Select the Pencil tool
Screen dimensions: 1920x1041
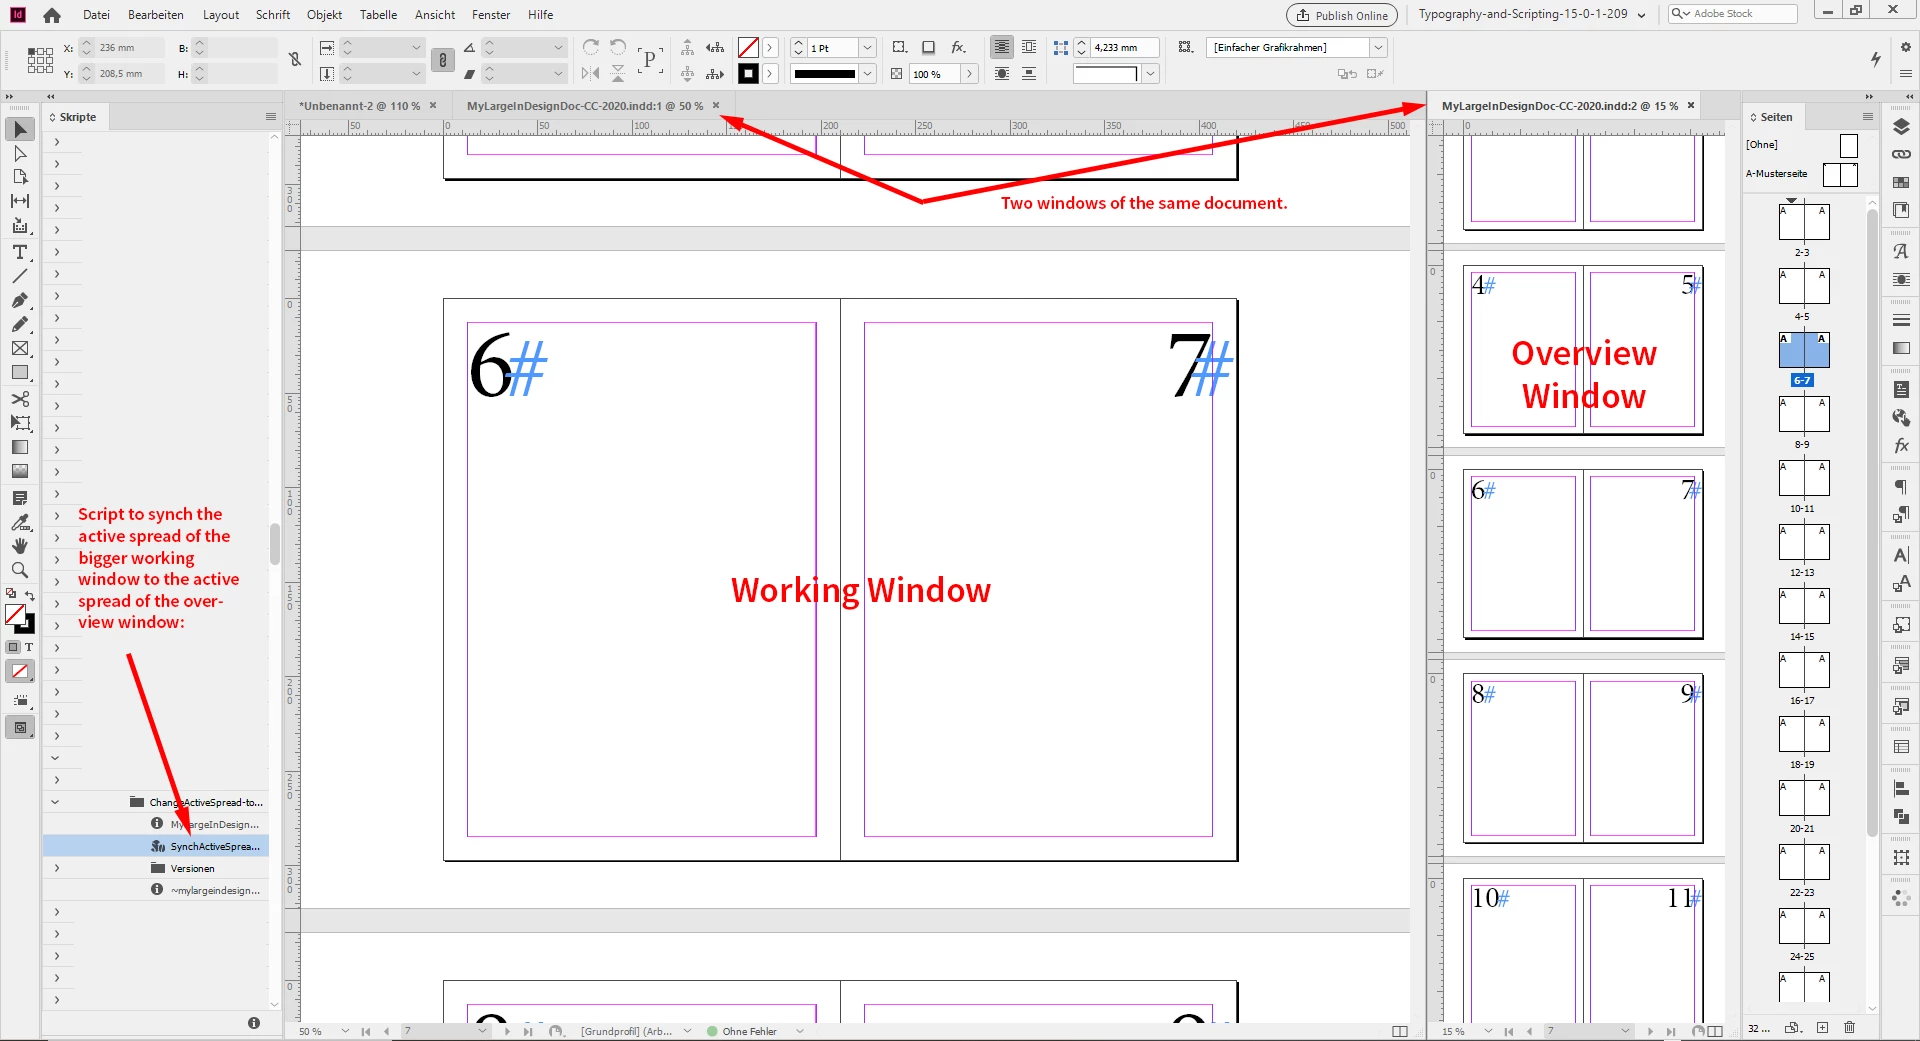(20, 324)
